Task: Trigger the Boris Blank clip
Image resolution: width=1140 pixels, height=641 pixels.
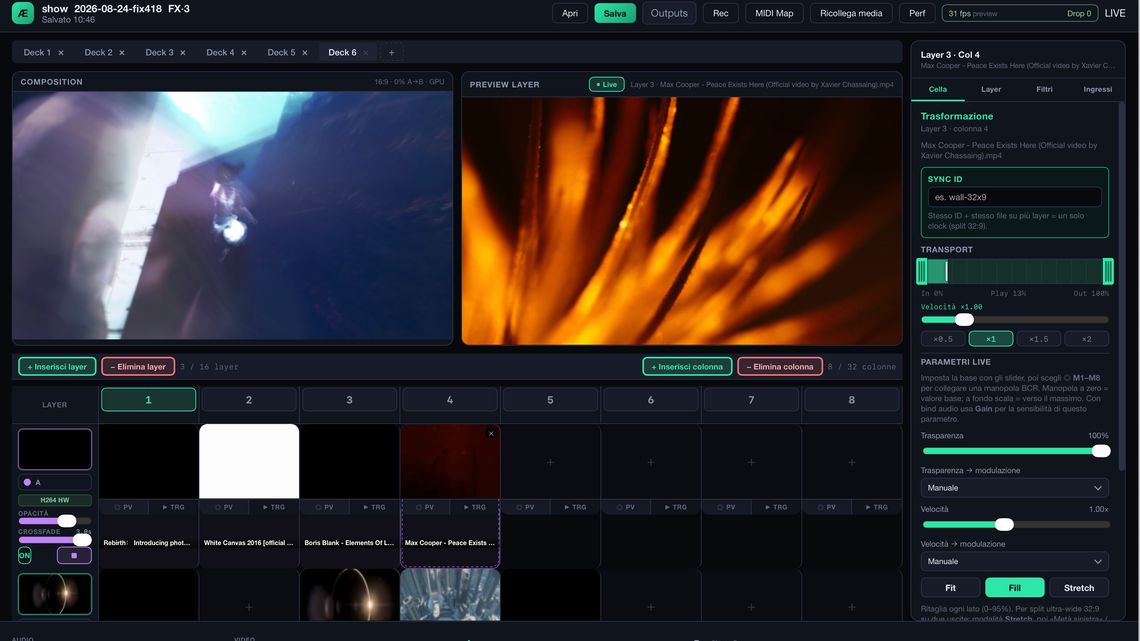Action: coord(374,507)
